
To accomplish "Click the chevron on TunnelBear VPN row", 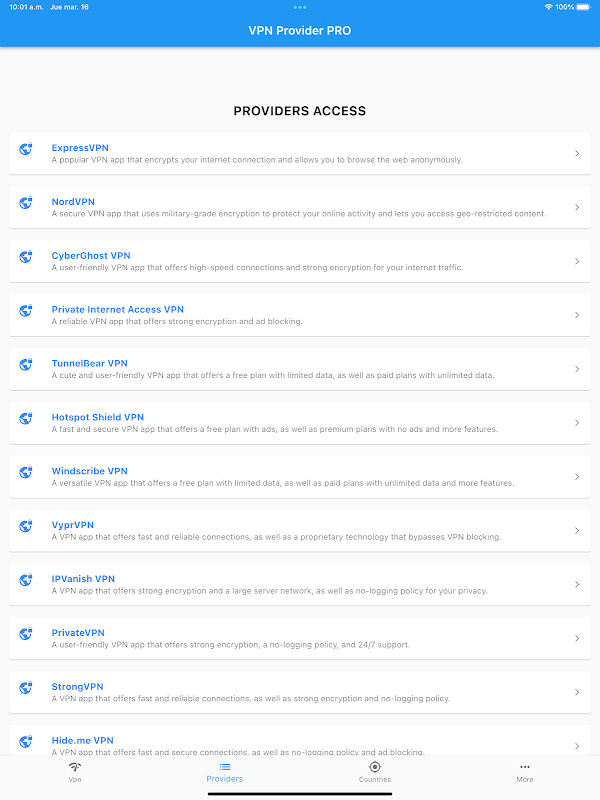I will (577, 369).
